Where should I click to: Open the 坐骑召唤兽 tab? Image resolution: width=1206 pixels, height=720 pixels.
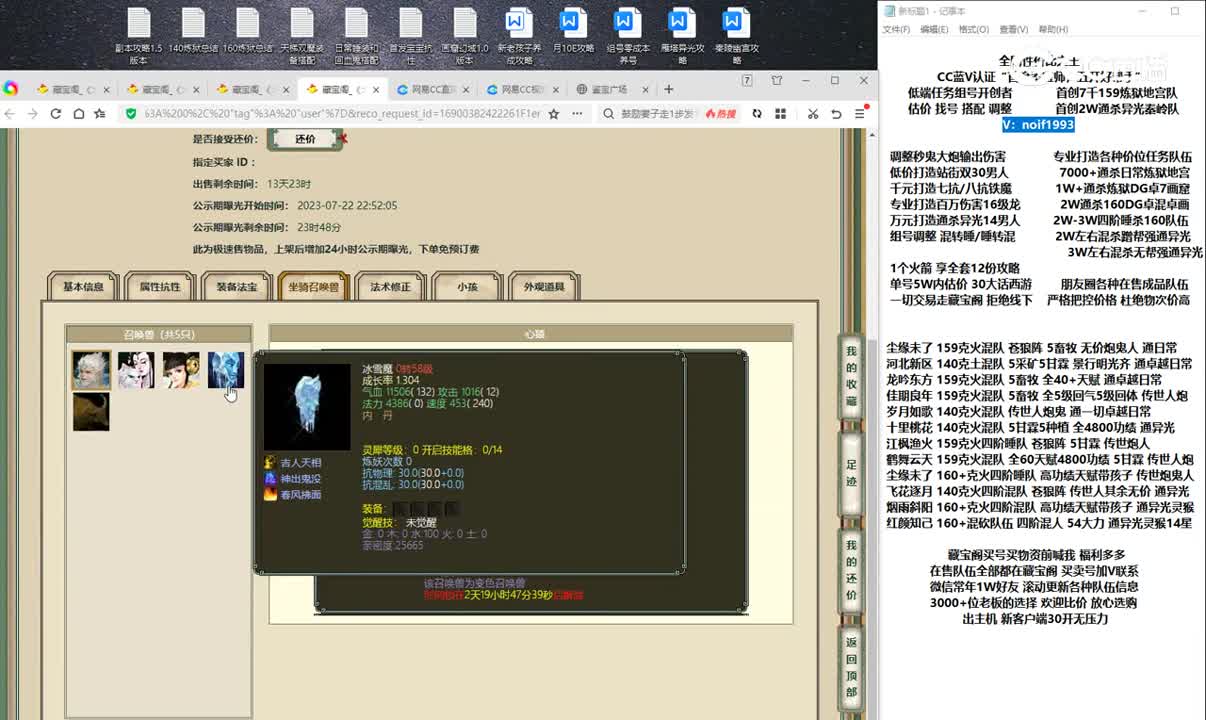pos(313,287)
